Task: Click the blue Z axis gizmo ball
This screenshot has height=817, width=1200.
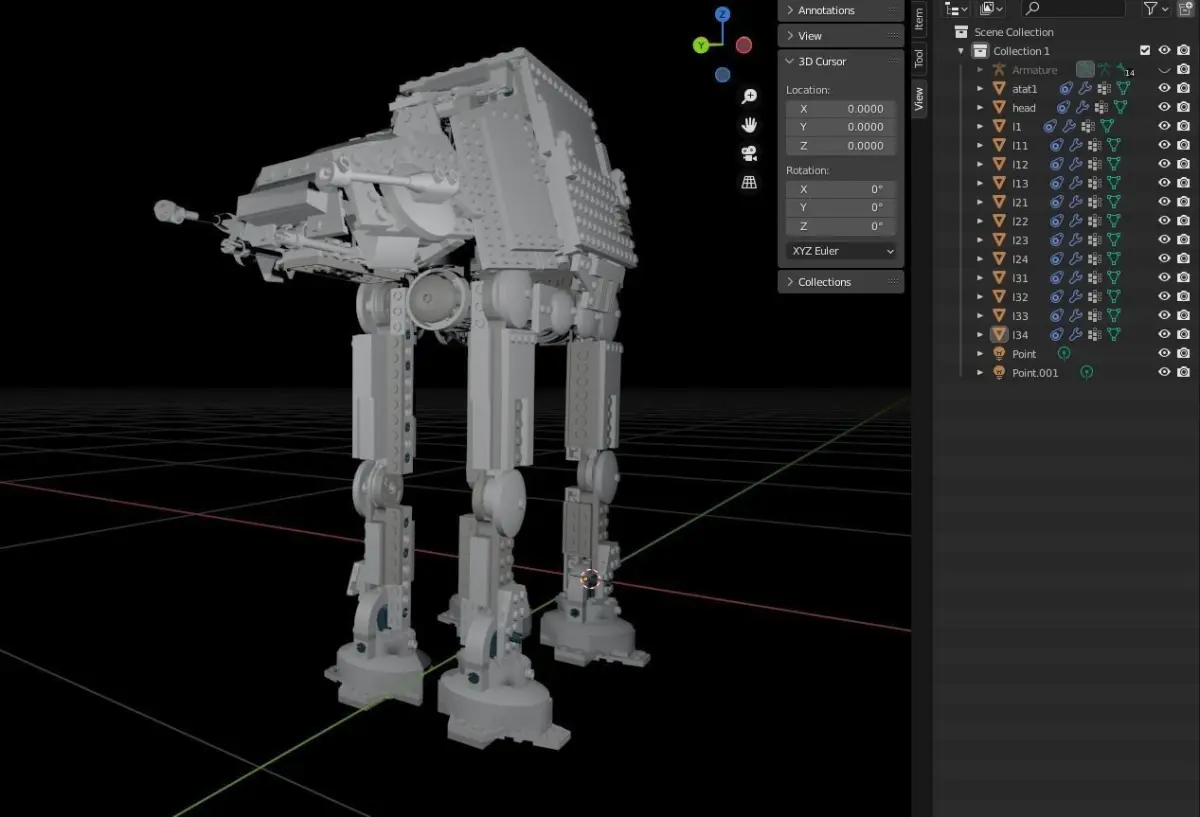Action: pos(723,15)
